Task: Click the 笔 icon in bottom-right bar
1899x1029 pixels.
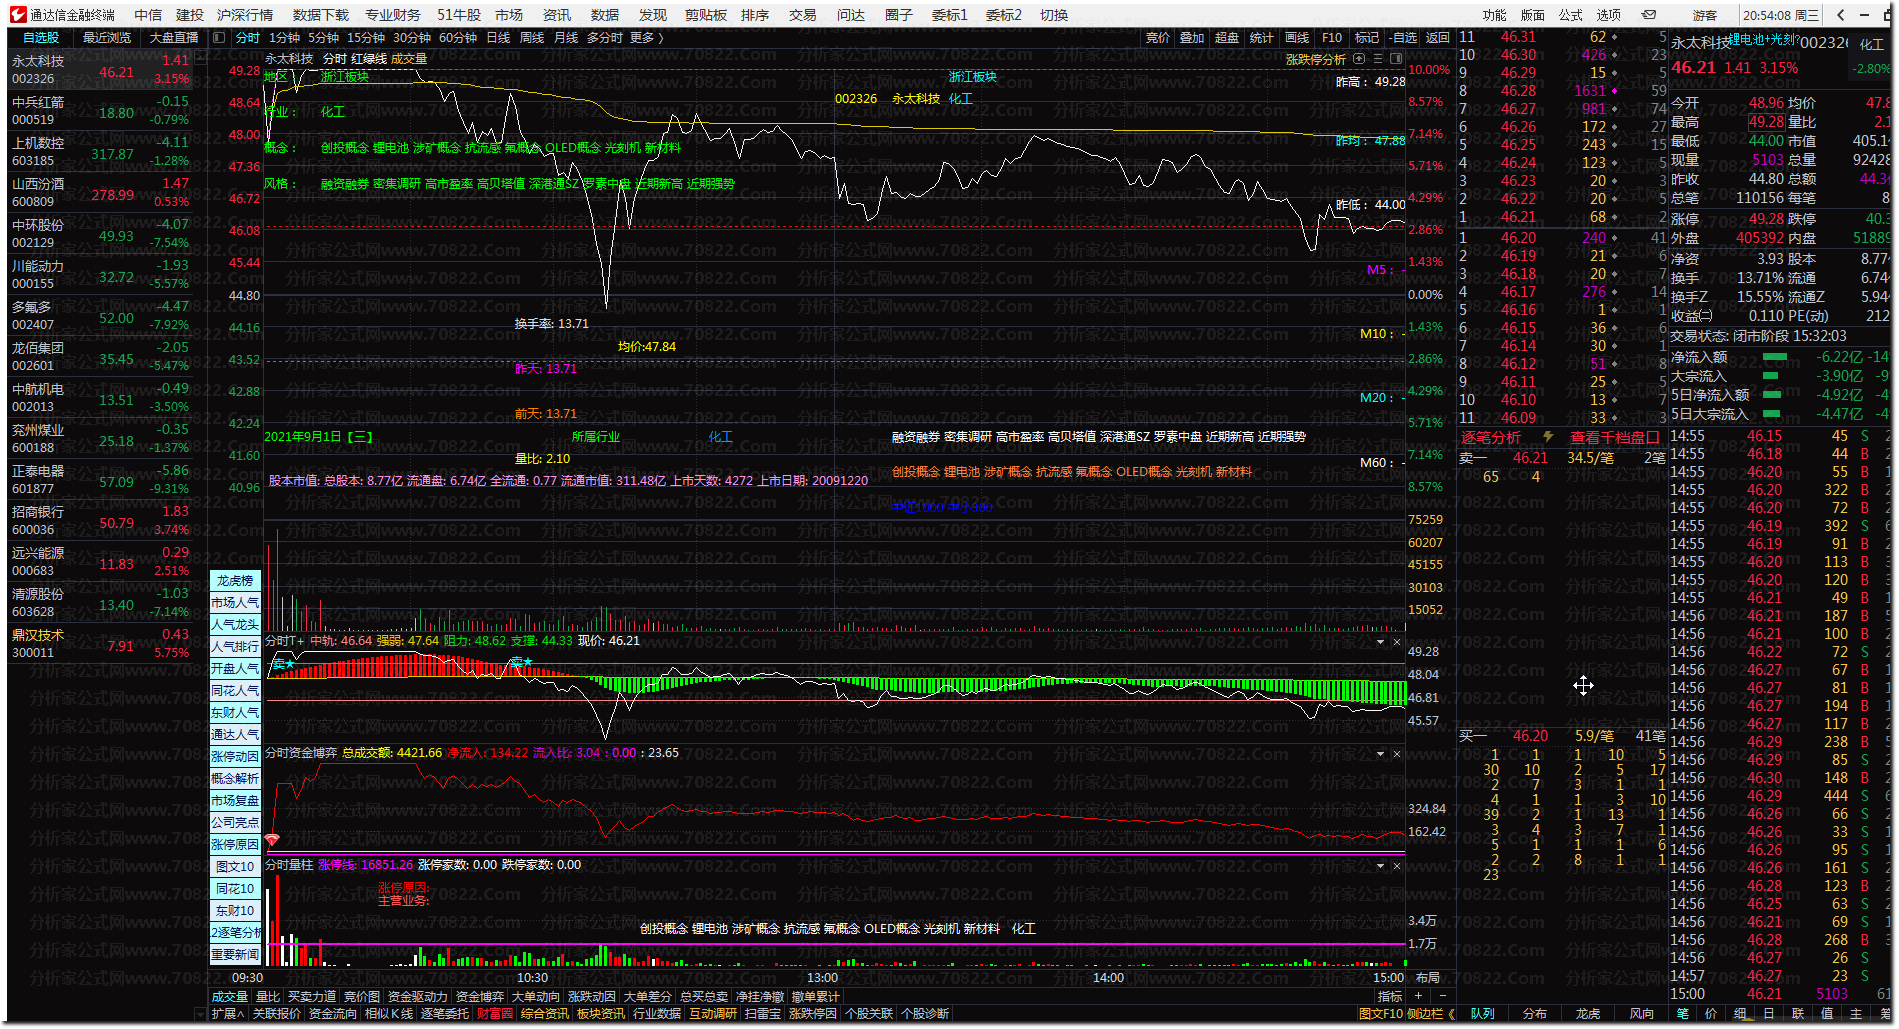Action: point(1682,1014)
